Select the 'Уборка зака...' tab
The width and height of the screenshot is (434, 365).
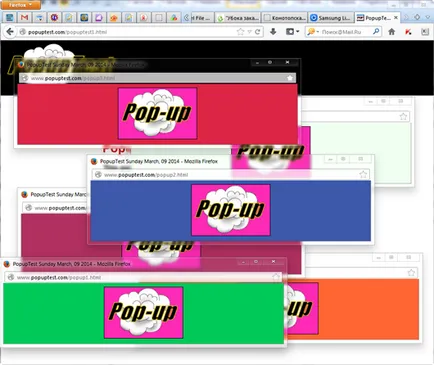[x=238, y=18]
